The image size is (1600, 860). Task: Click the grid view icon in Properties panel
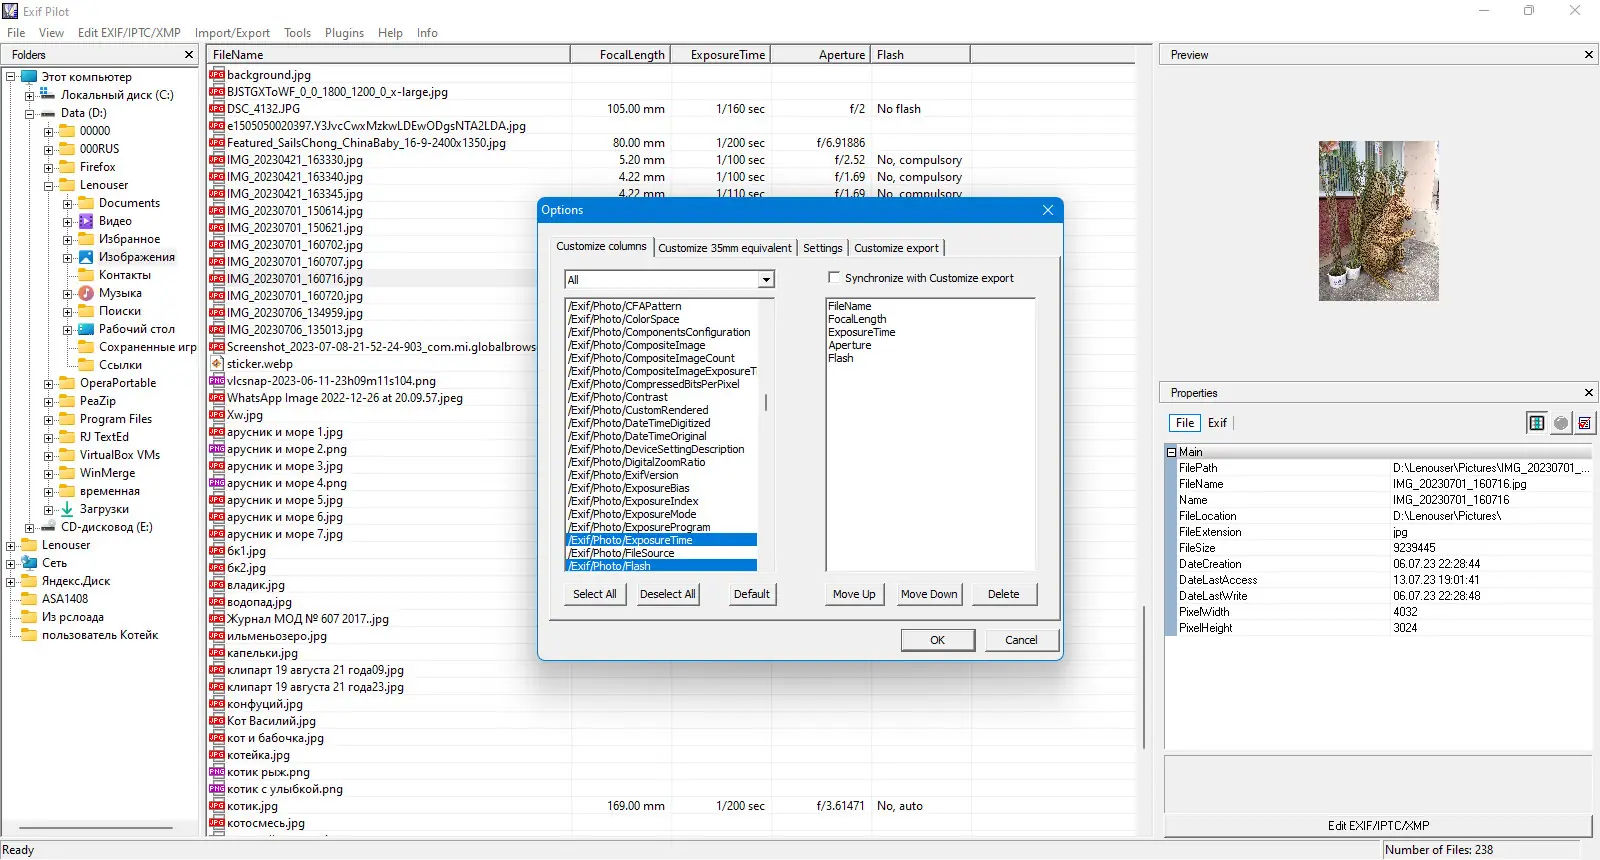pyautogui.click(x=1536, y=423)
